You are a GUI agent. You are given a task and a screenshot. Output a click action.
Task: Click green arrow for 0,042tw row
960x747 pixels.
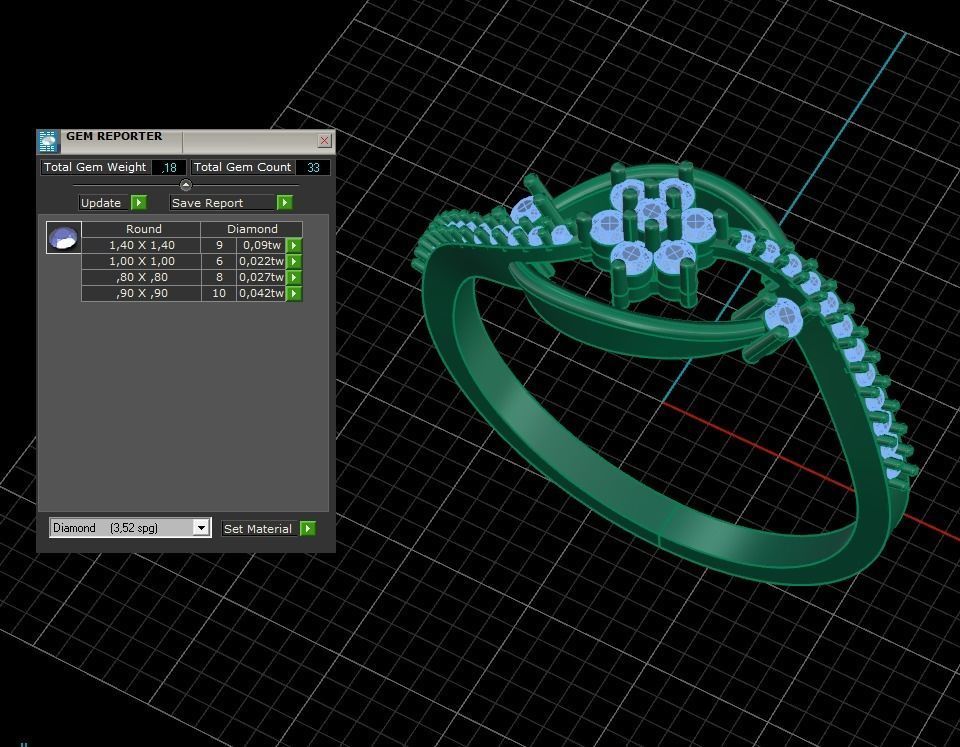click(294, 293)
